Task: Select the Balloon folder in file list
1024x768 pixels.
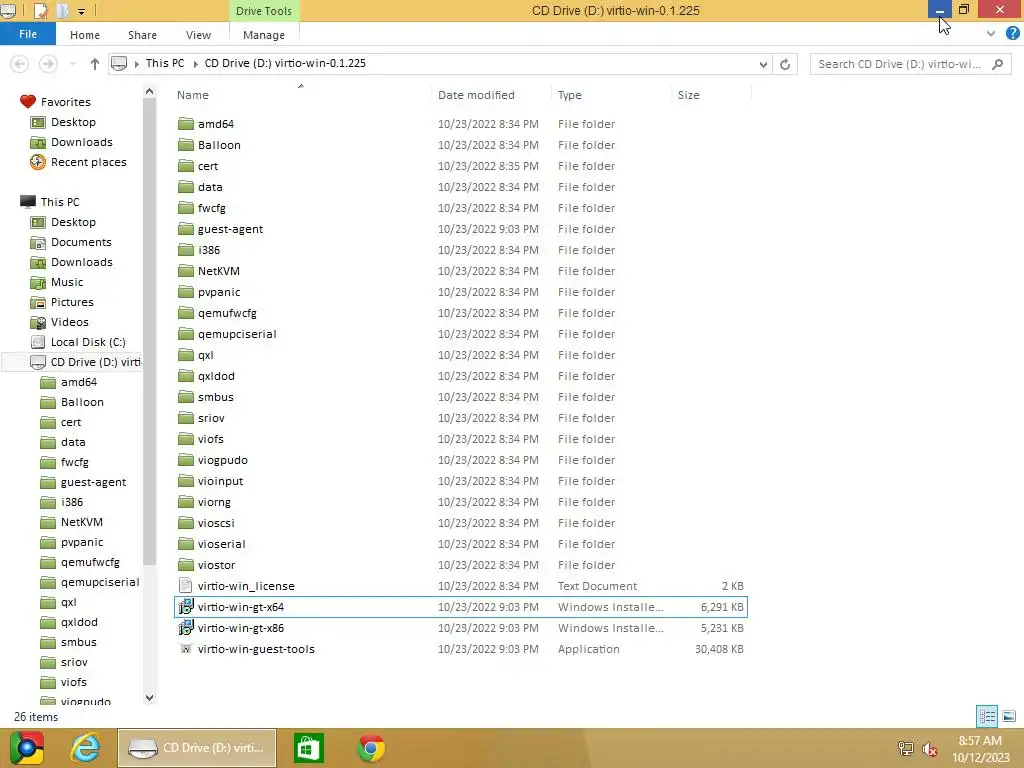Action: (219, 145)
